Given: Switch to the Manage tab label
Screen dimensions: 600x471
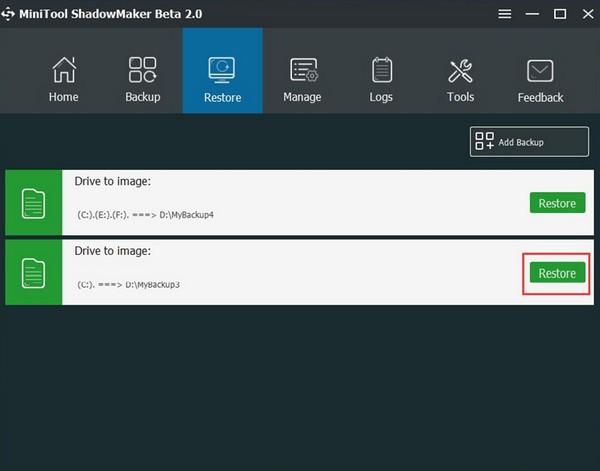Looking at the screenshot, I should (302, 97).
